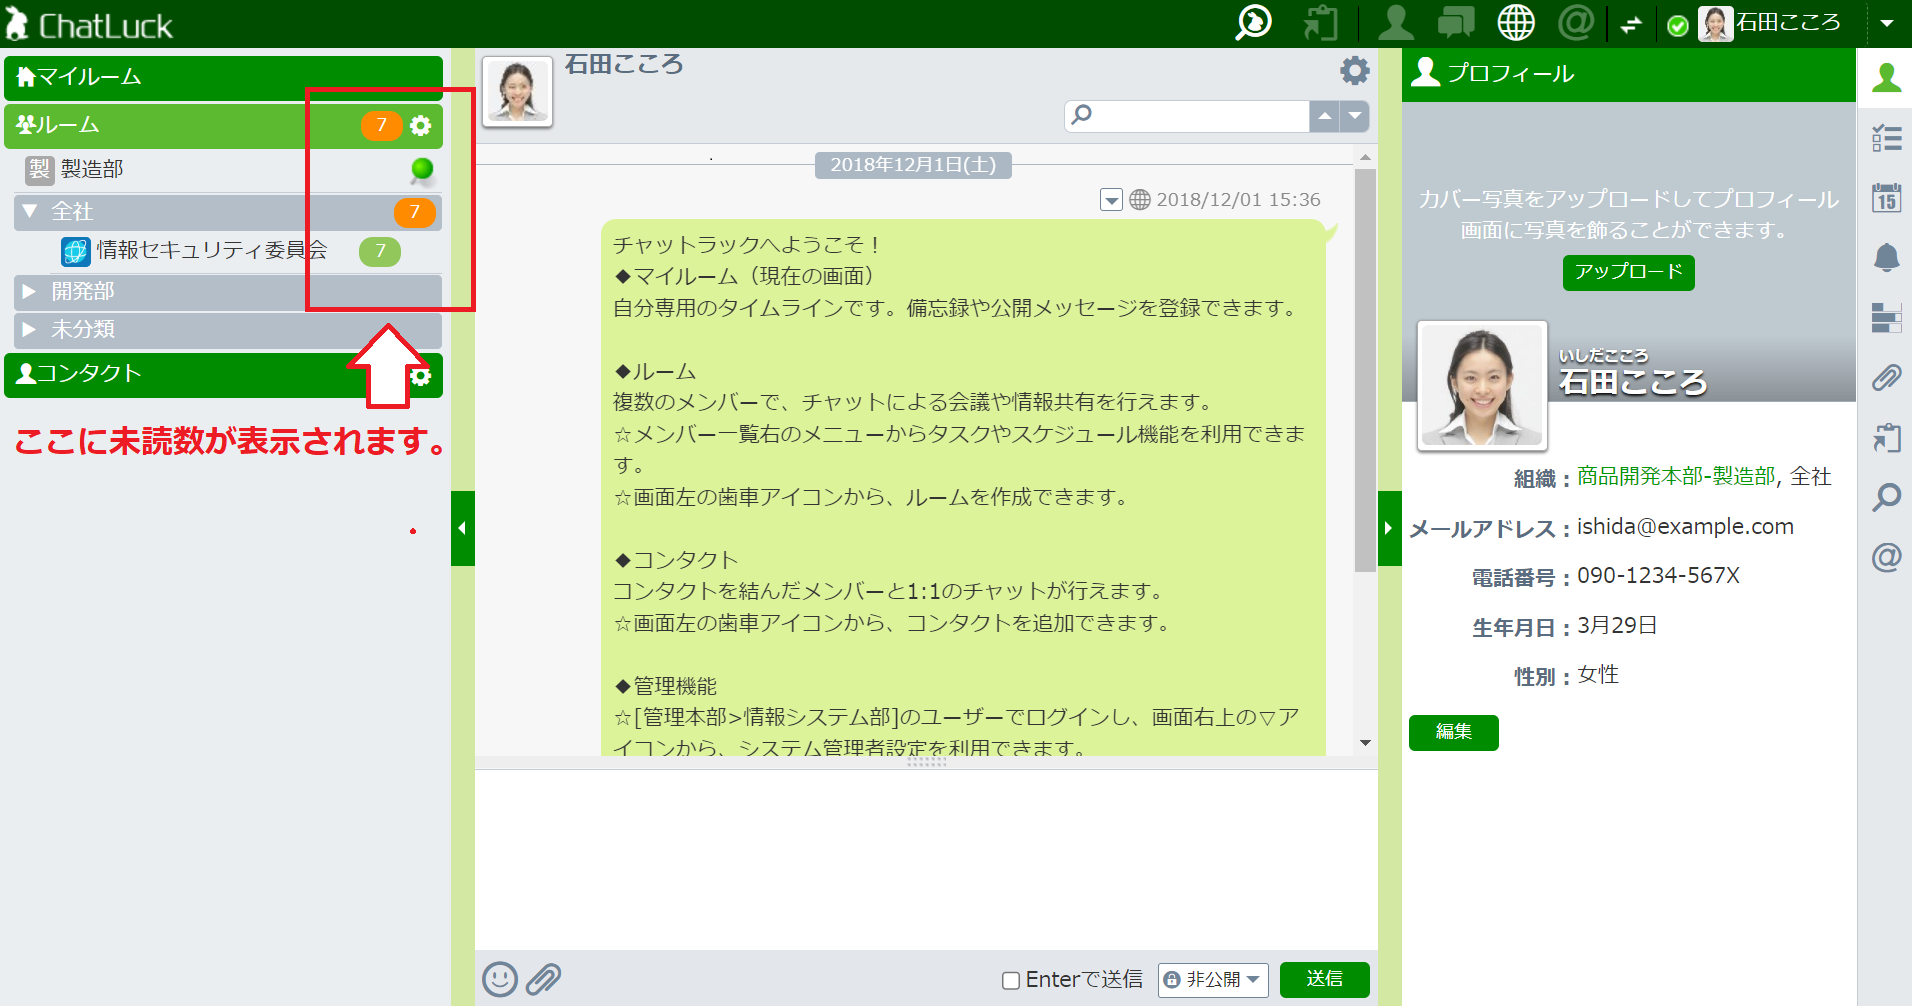This screenshot has width=1912, height=1006.
Task: Collapse the 全社 group
Action: [x=30, y=211]
